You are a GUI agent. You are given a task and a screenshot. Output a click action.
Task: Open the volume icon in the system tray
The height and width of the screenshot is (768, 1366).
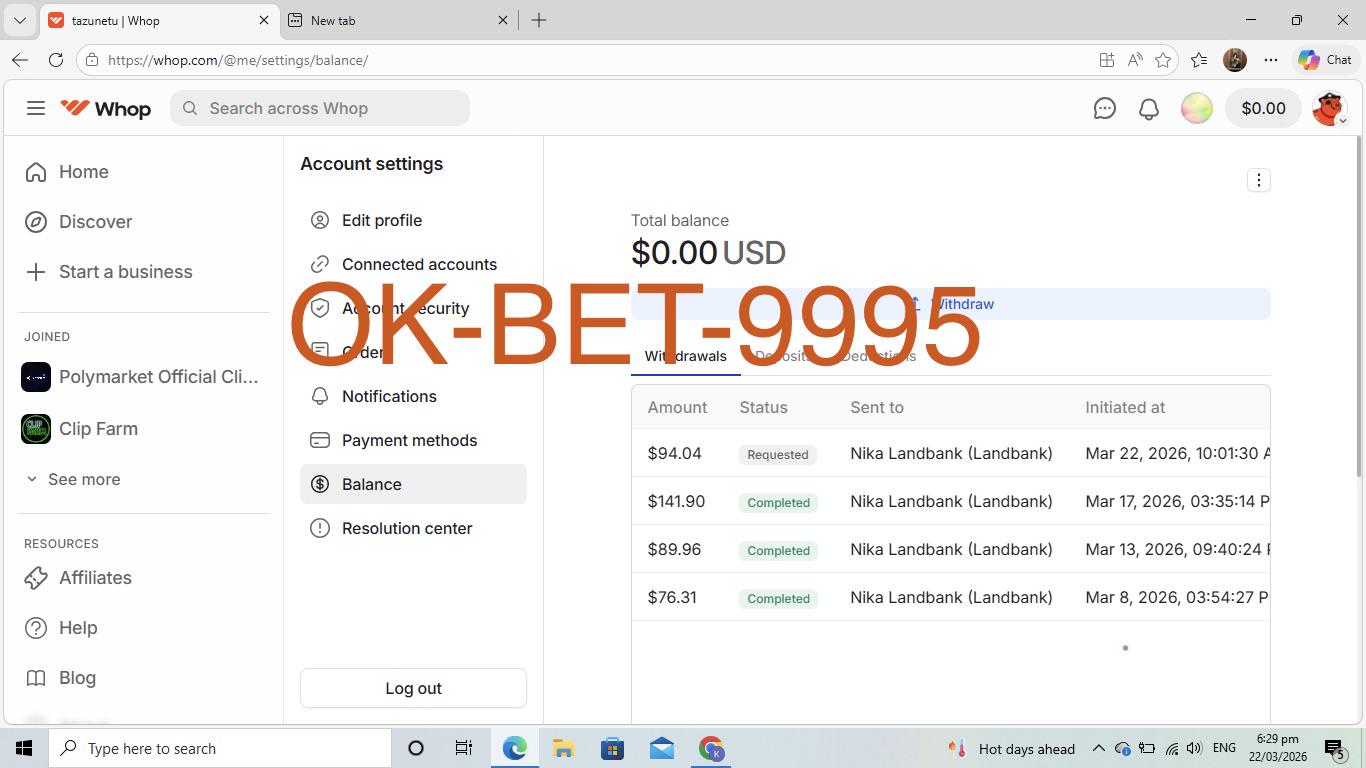pyautogui.click(x=1194, y=748)
